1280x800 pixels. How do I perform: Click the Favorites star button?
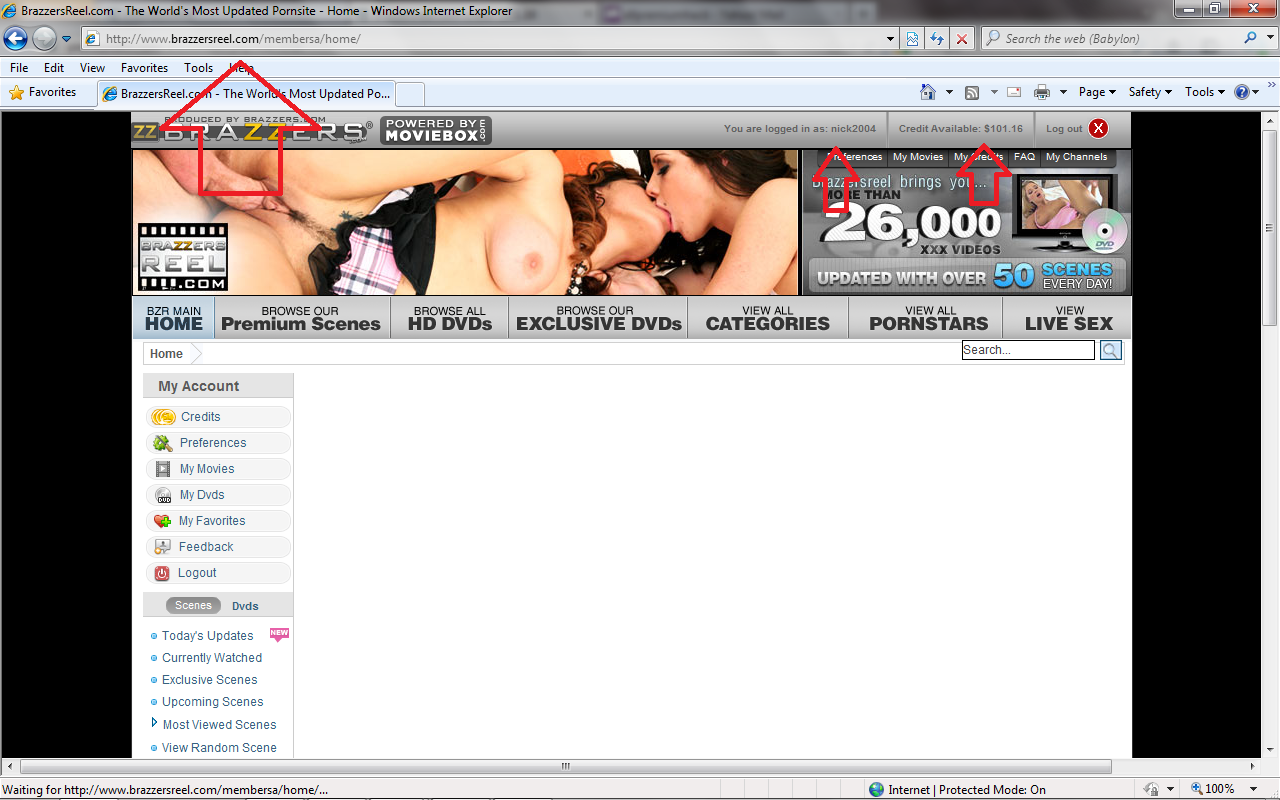tap(43, 92)
